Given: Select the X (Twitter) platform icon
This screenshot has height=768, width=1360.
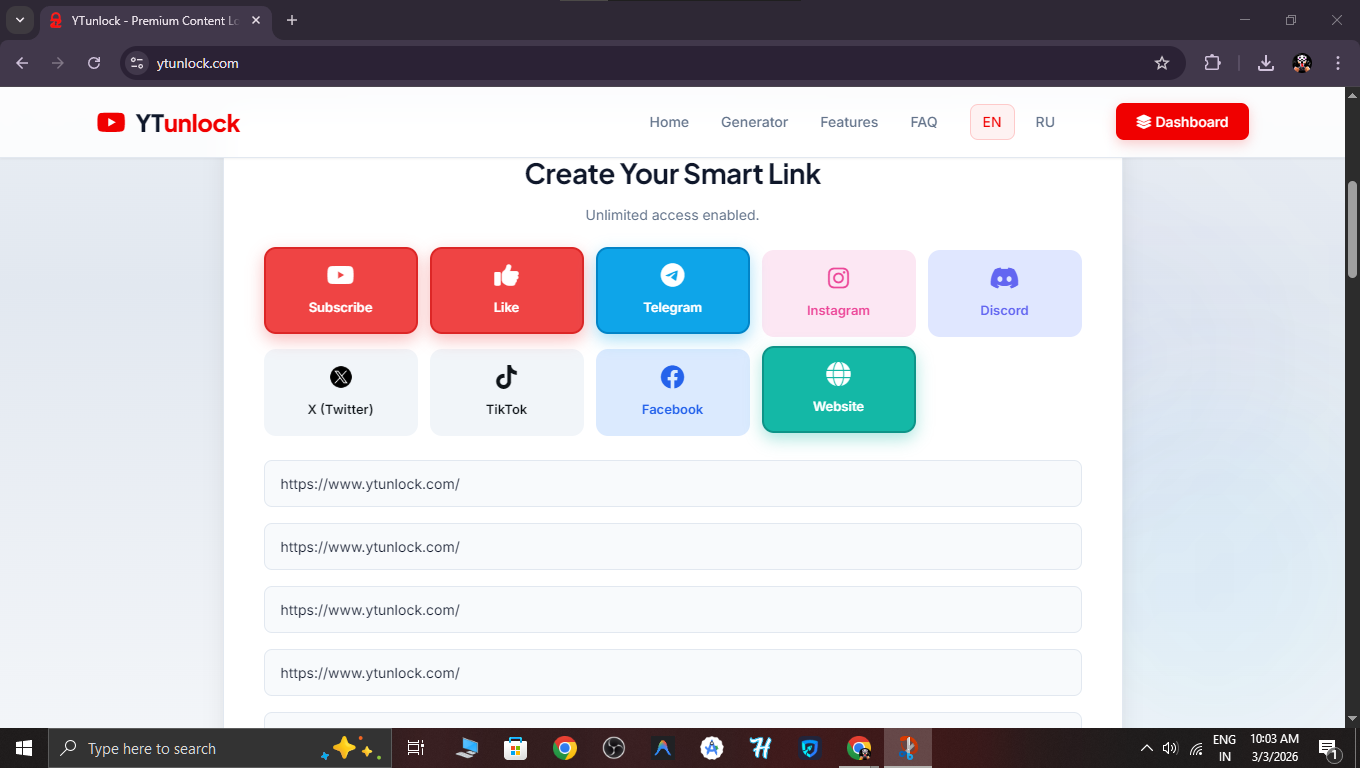Looking at the screenshot, I should [x=340, y=392].
